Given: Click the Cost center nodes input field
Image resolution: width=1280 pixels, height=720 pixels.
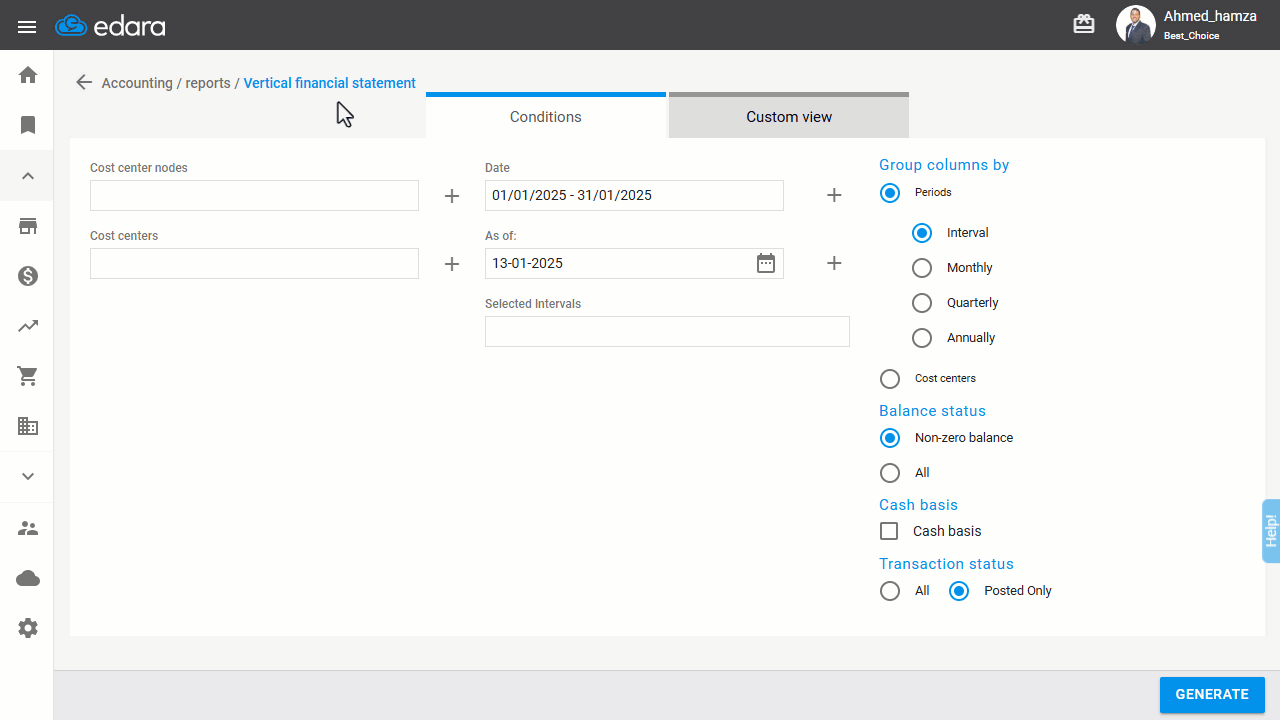Looking at the screenshot, I should click(254, 195).
